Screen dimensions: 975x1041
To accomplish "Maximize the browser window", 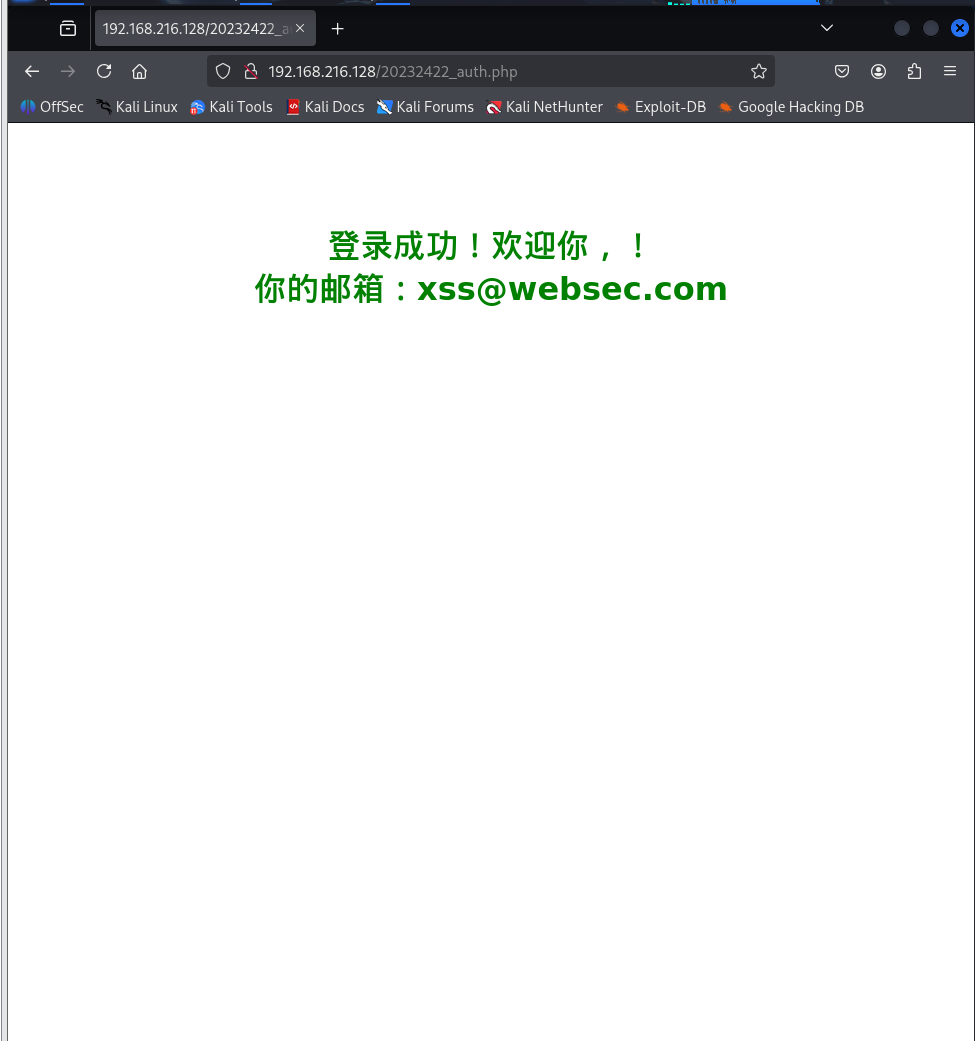I will coord(931,28).
